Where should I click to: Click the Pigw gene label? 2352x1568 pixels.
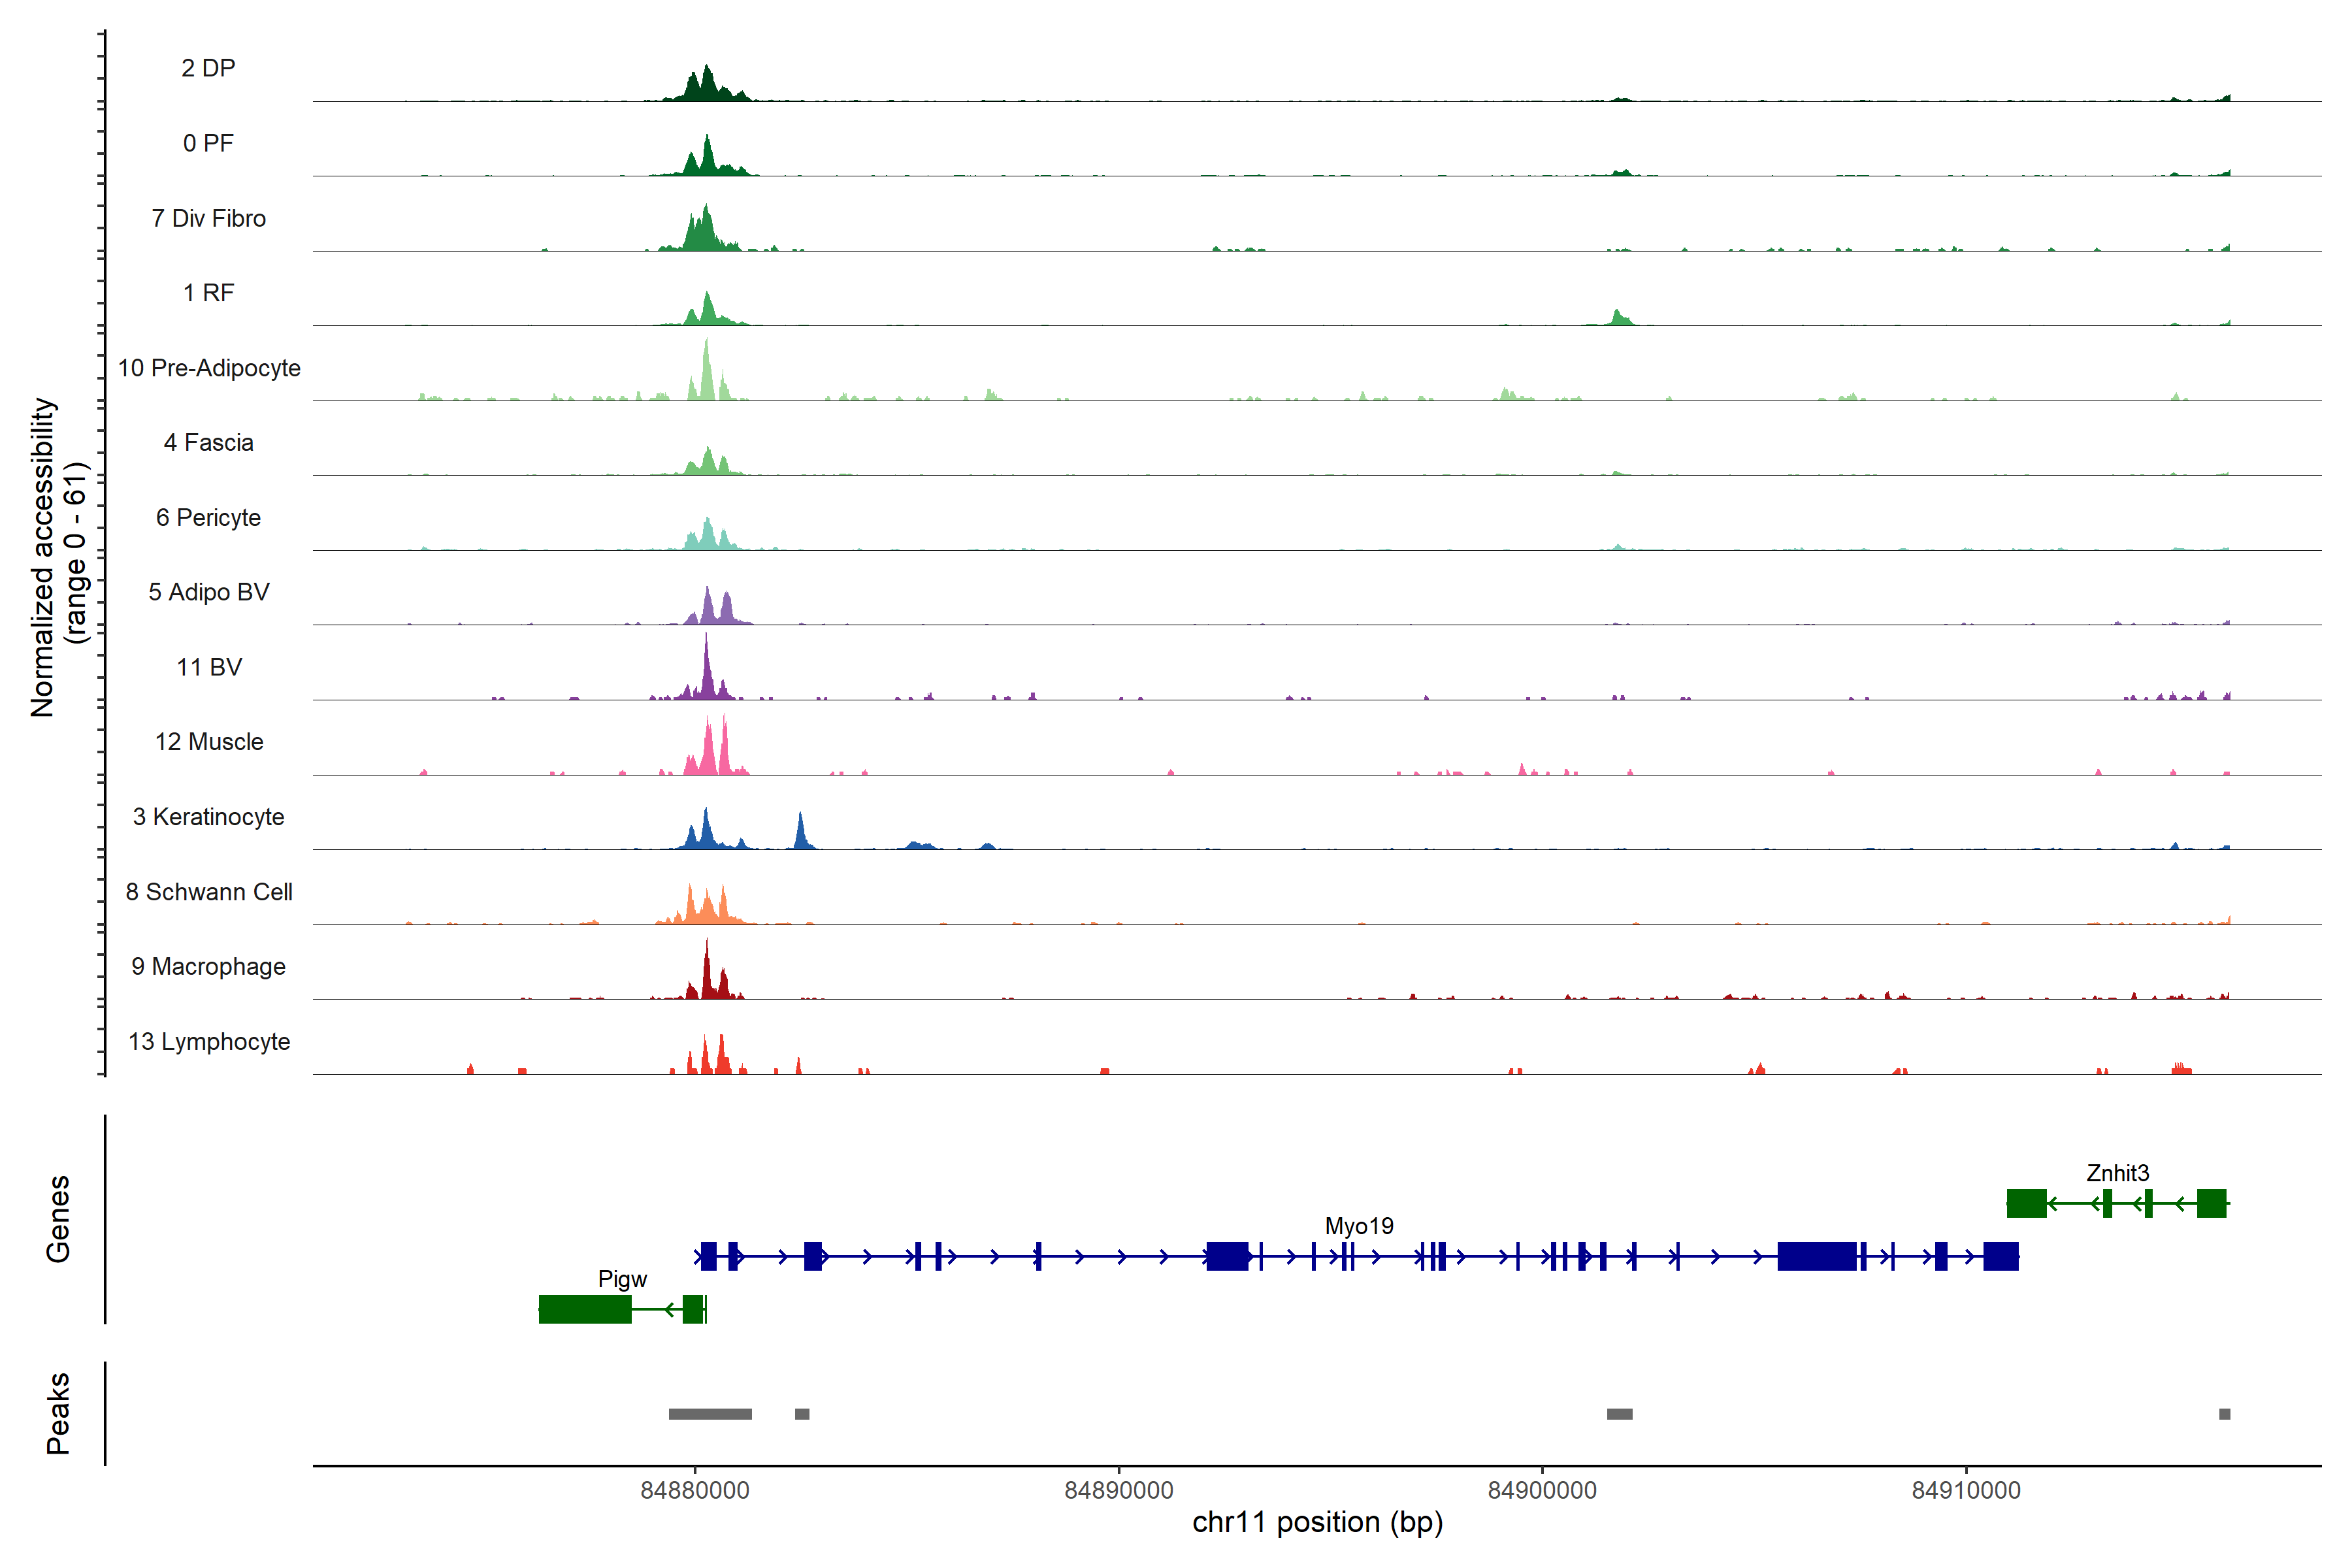point(622,1279)
